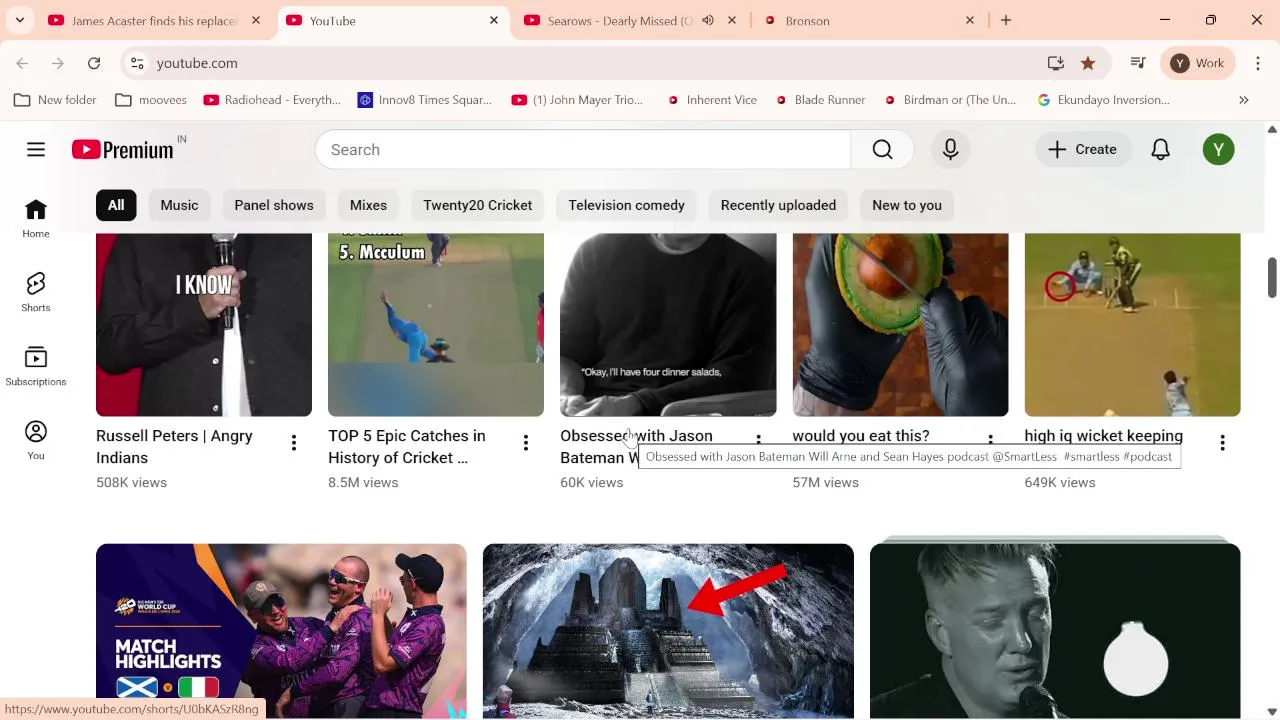Open Radiohead bookmark
1280x720 pixels.
[272, 100]
